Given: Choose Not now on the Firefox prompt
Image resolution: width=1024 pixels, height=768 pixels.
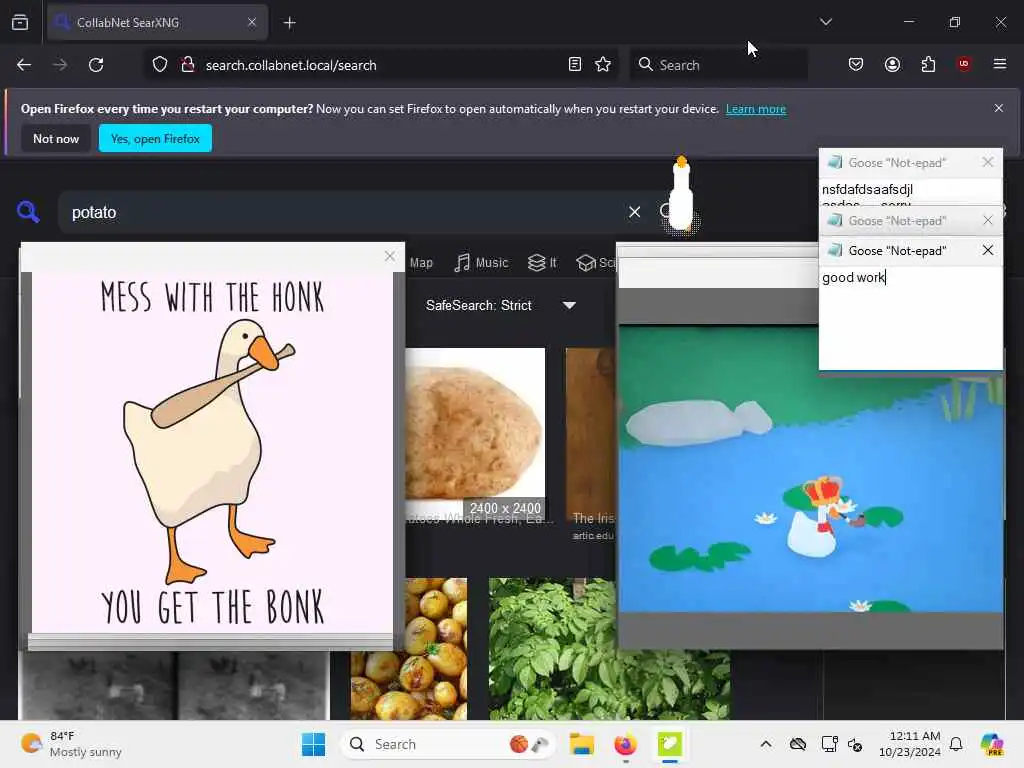Looking at the screenshot, I should pos(56,138).
